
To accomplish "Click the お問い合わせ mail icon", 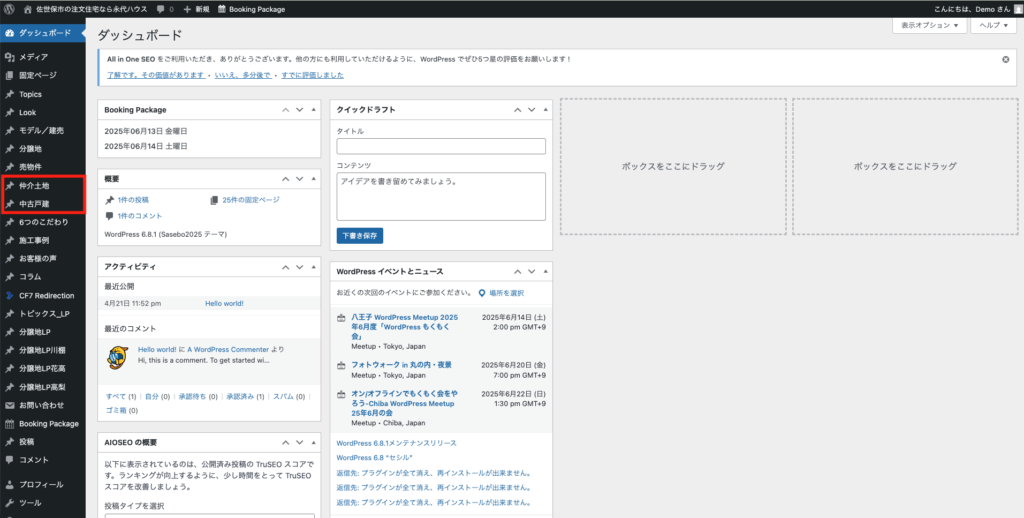I will (9, 405).
